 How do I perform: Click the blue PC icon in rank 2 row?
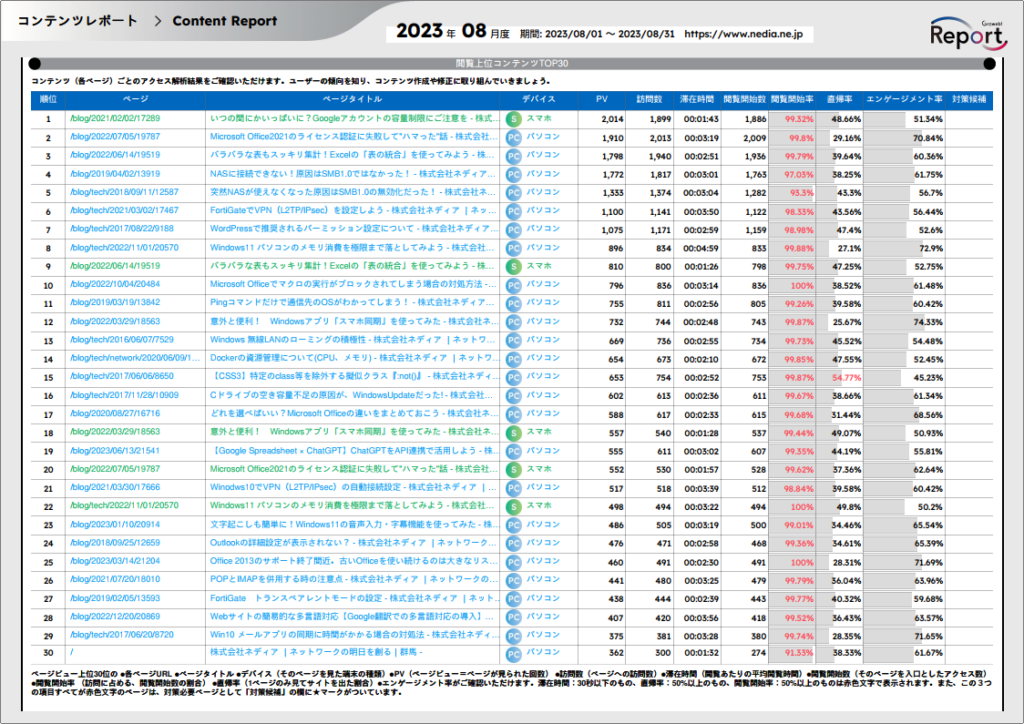point(513,137)
